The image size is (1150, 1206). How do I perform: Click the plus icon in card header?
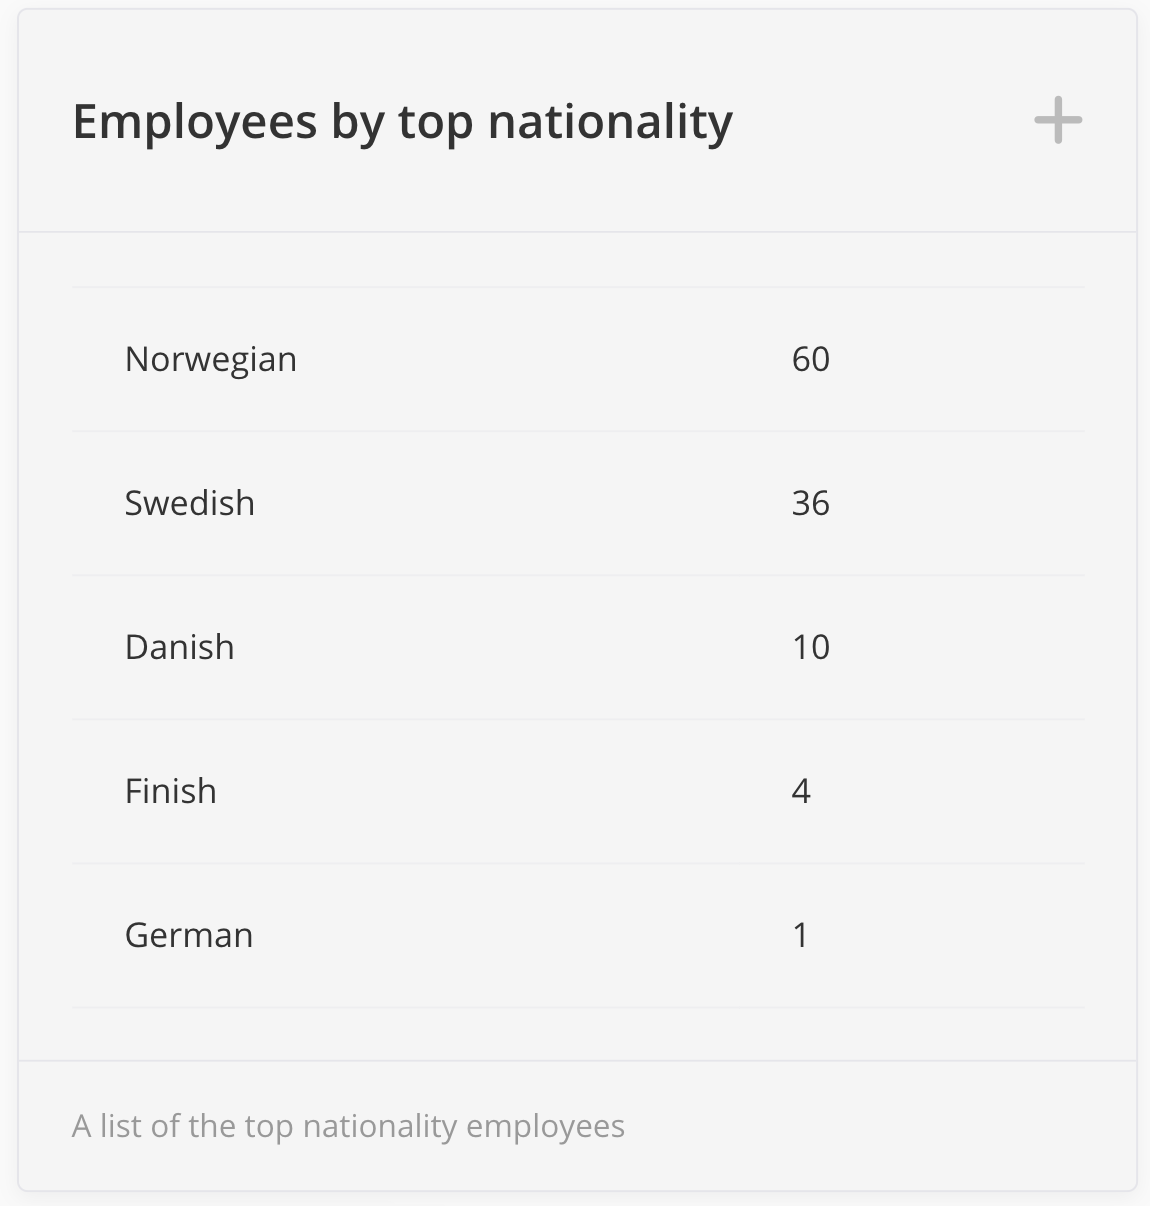tap(1058, 121)
